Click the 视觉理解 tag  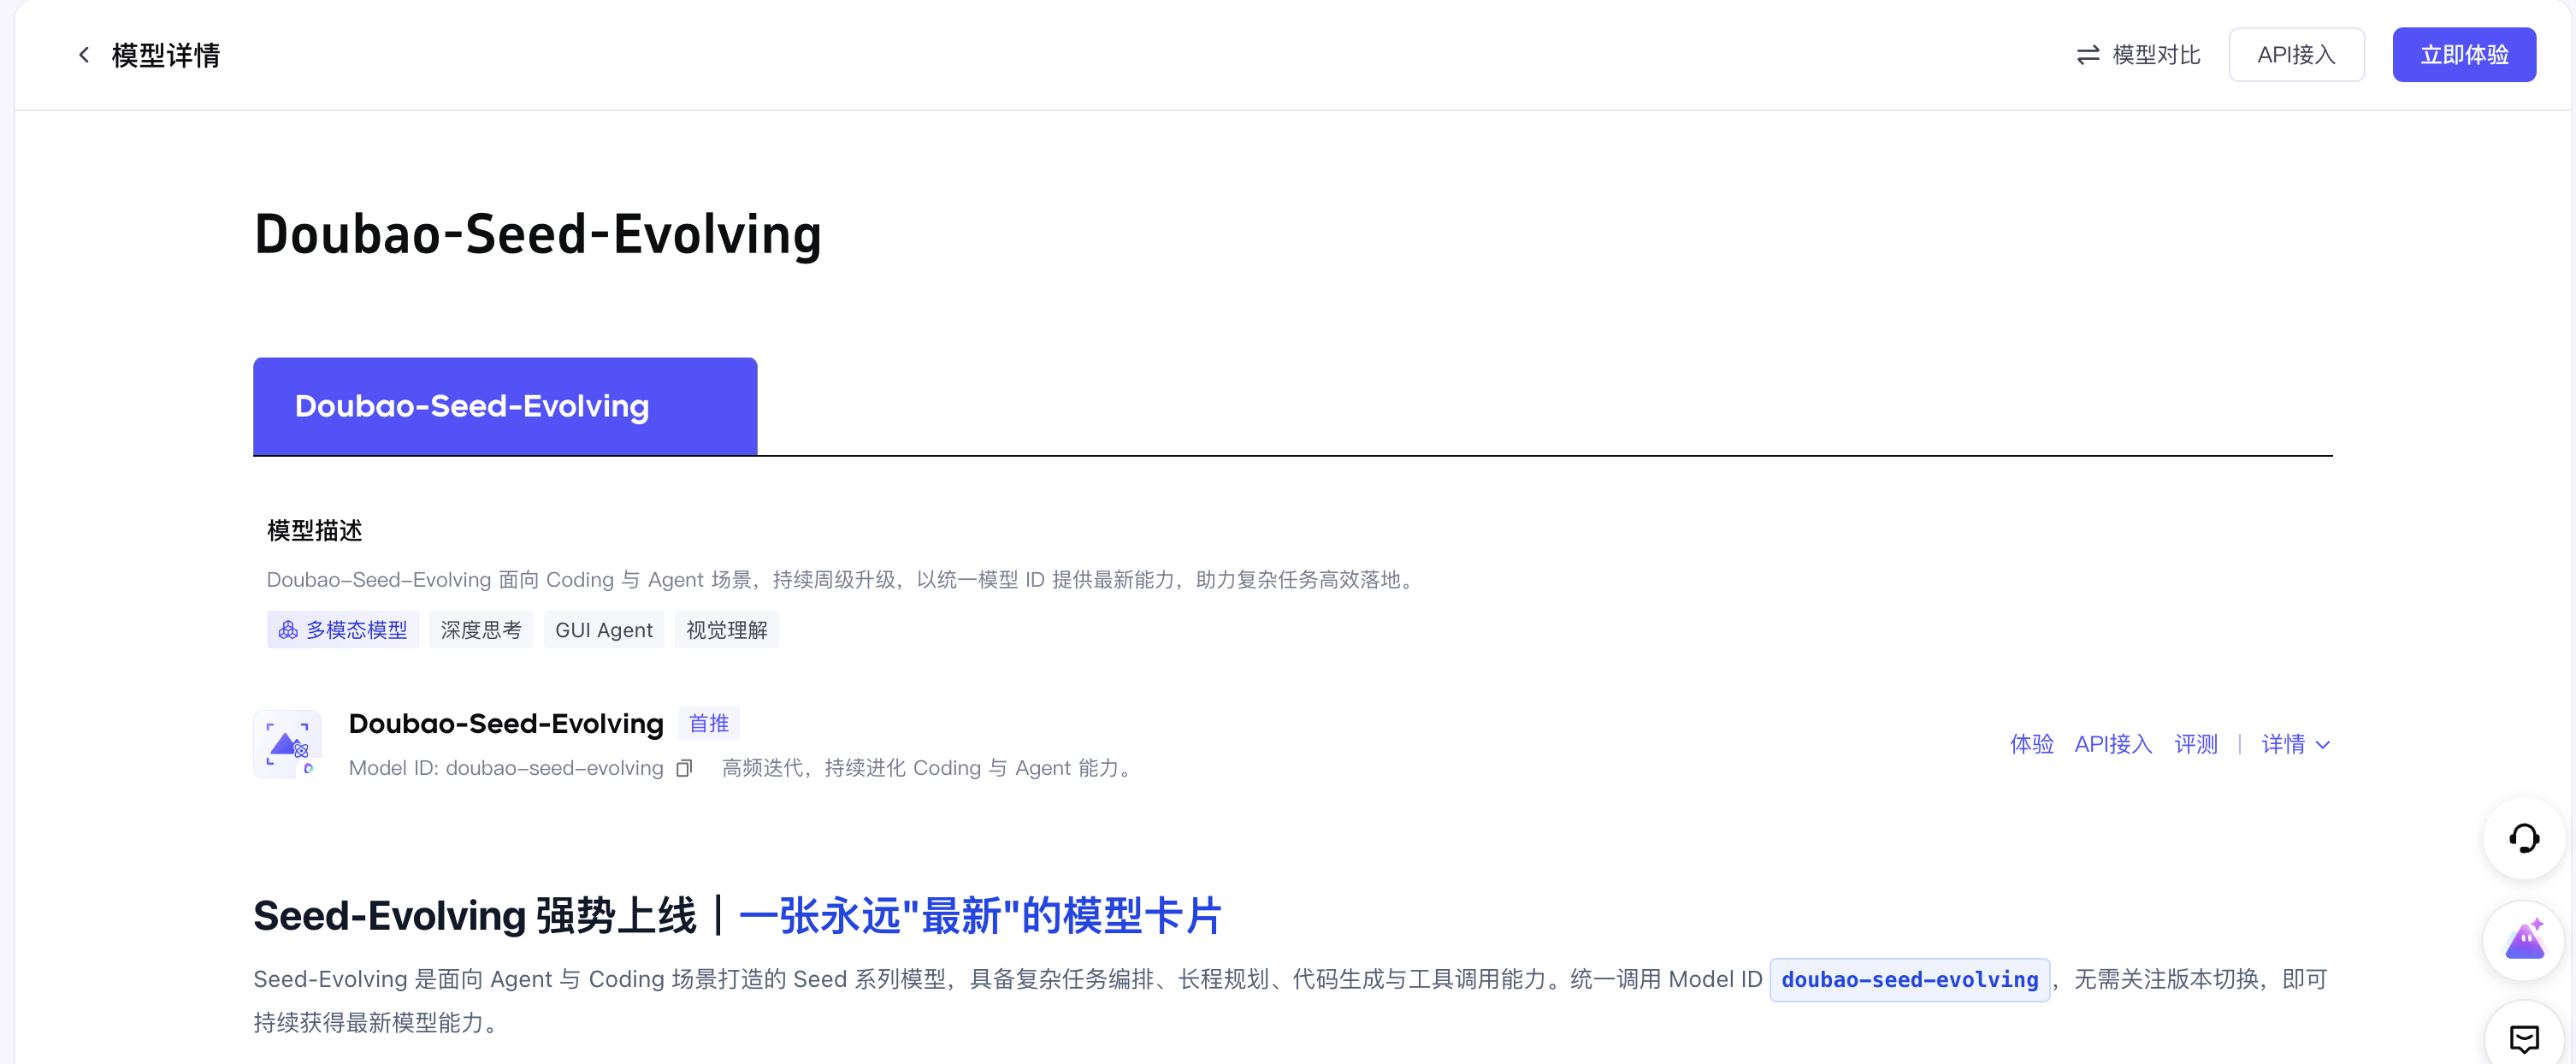click(727, 630)
